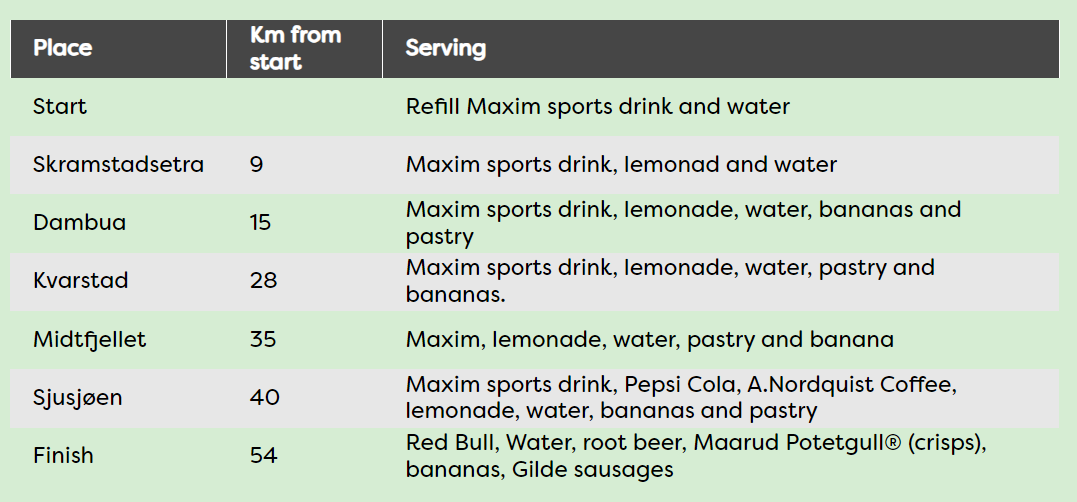Select the Skramstadsetra place name

(x=118, y=165)
